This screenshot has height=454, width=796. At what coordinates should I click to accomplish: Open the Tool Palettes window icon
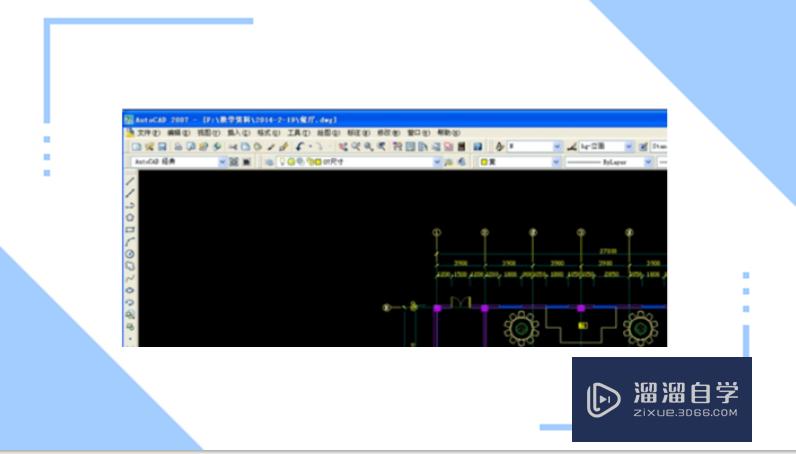pos(423,147)
